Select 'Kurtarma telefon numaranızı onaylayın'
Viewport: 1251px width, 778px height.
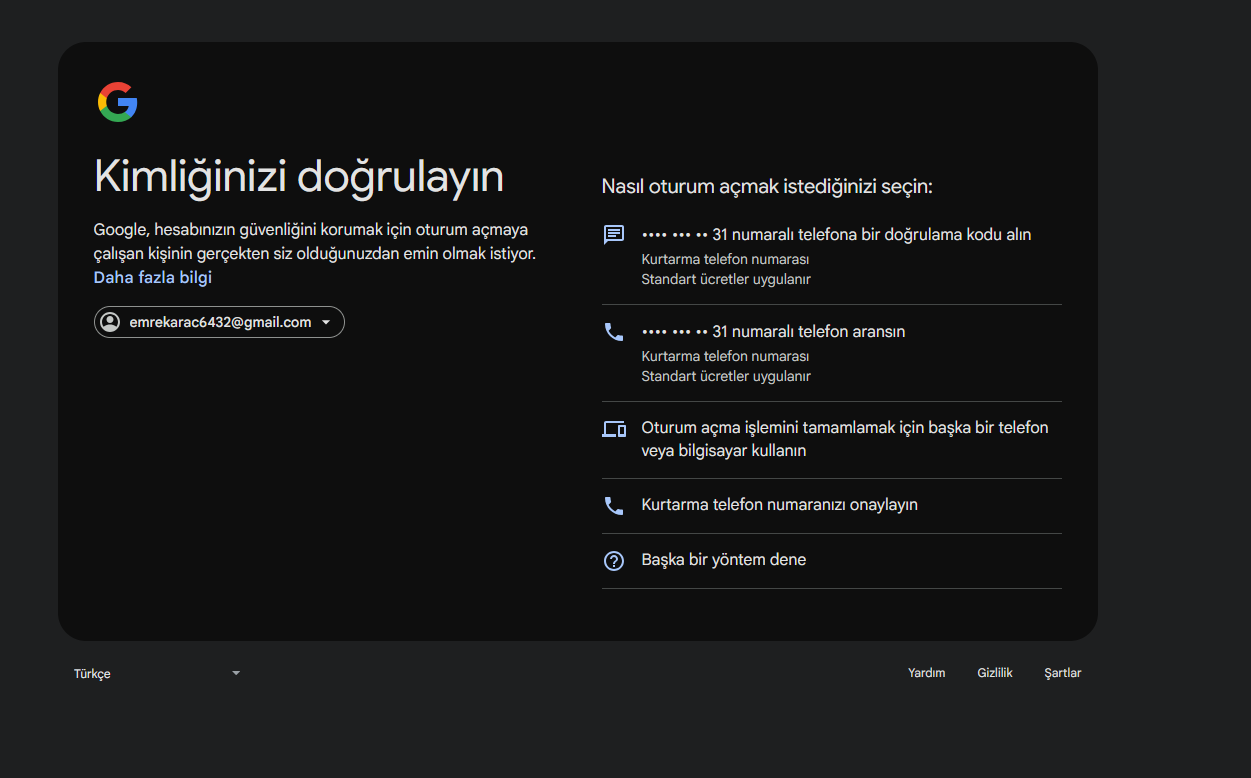[x=831, y=506]
